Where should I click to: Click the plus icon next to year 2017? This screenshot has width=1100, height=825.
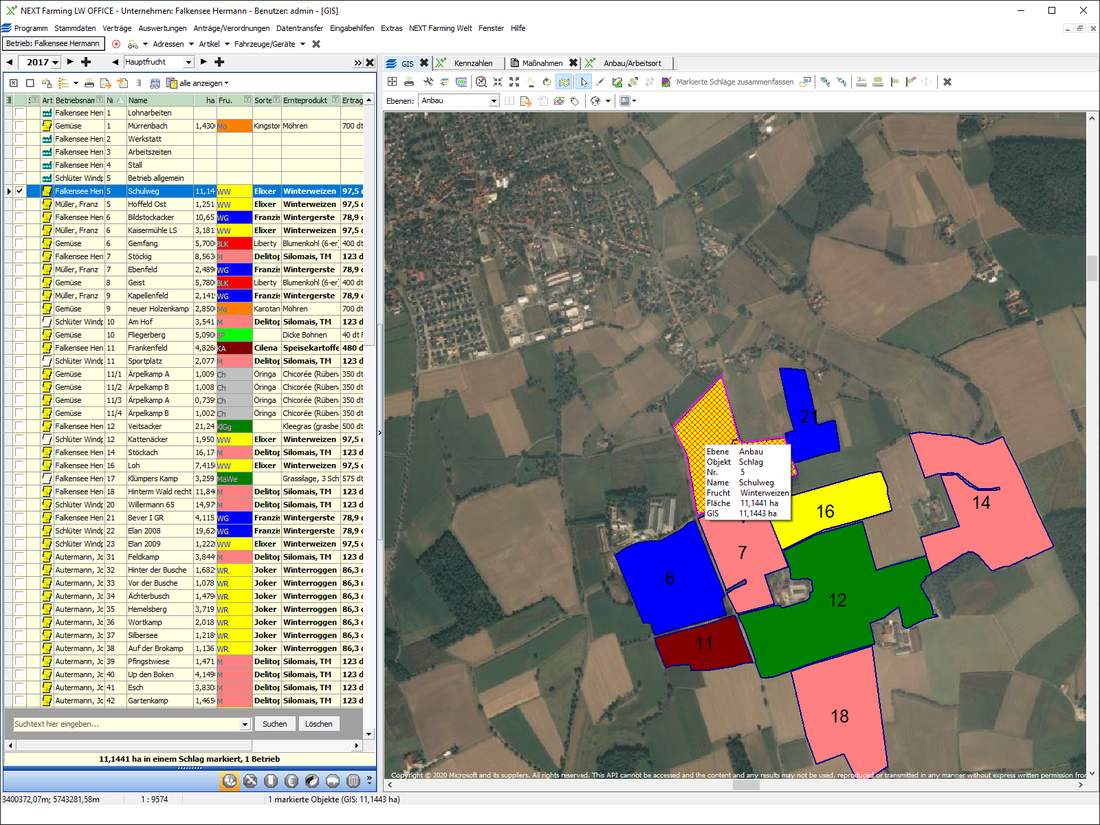[x=86, y=62]
